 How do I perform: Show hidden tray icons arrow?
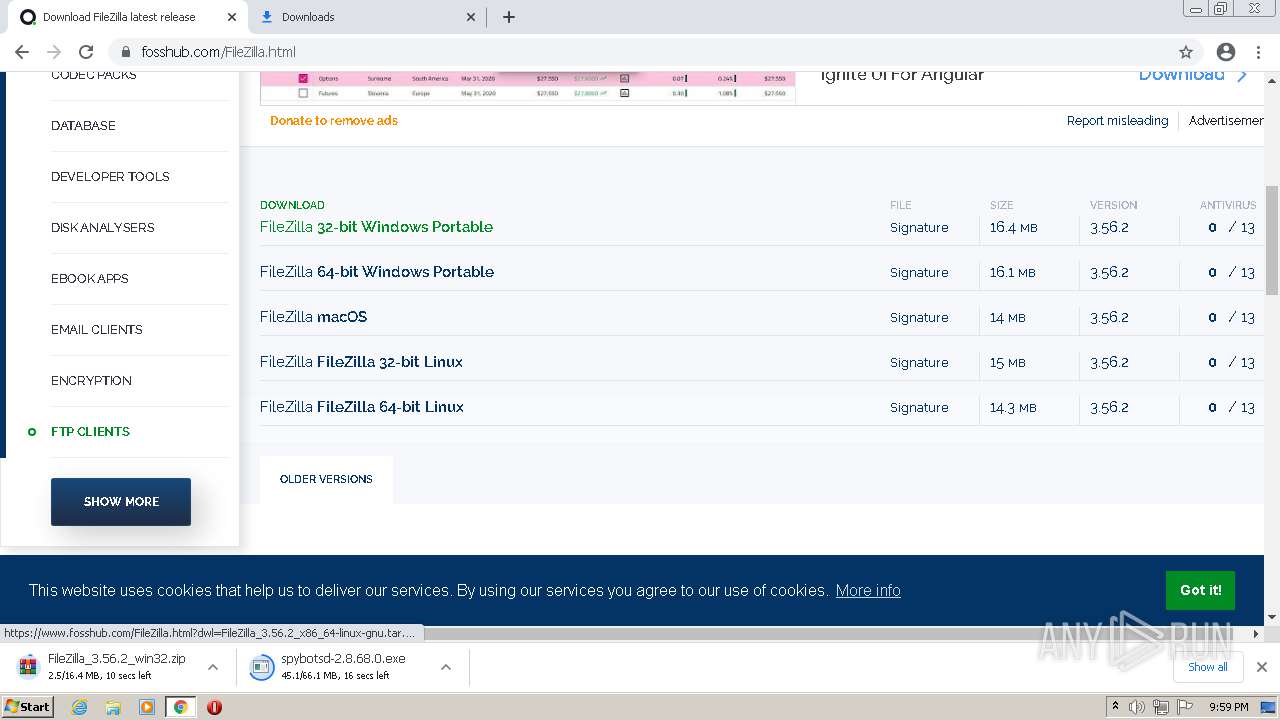[x=1115, y=707]
